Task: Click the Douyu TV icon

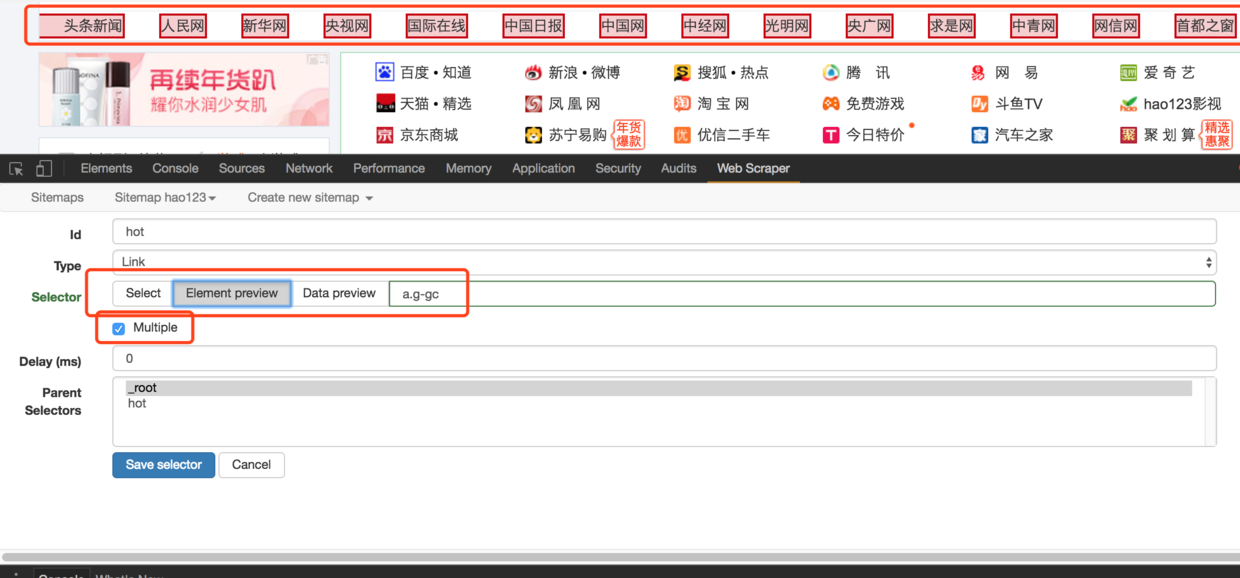Action: pyautogui.click(x=980, y=103)
